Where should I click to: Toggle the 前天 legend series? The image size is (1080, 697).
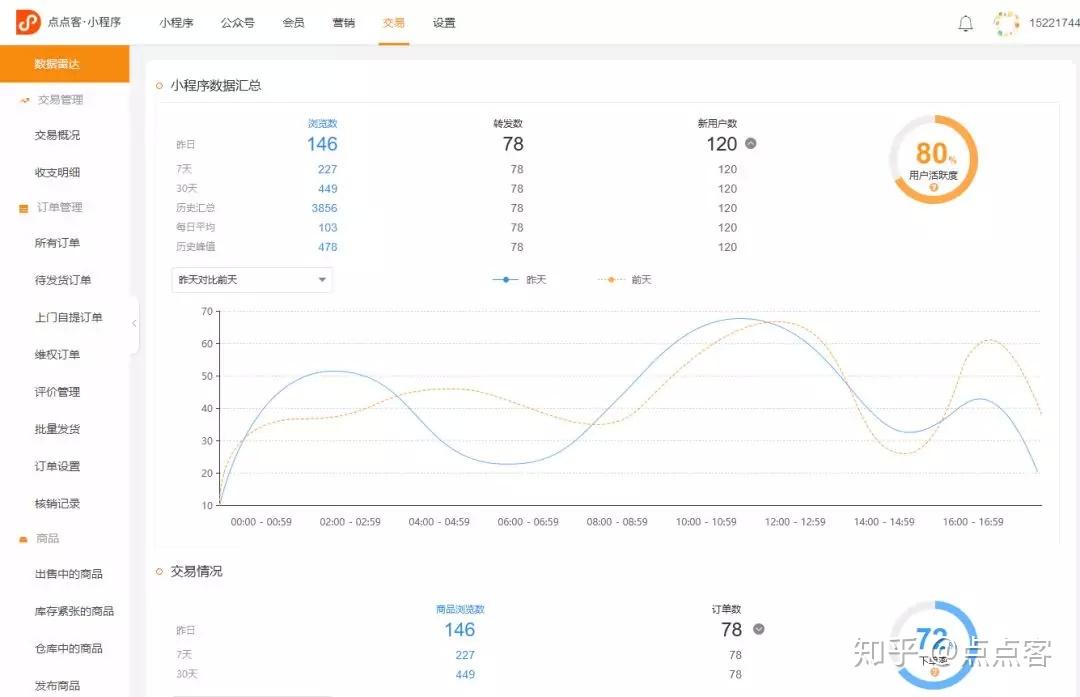click(625, 280)
